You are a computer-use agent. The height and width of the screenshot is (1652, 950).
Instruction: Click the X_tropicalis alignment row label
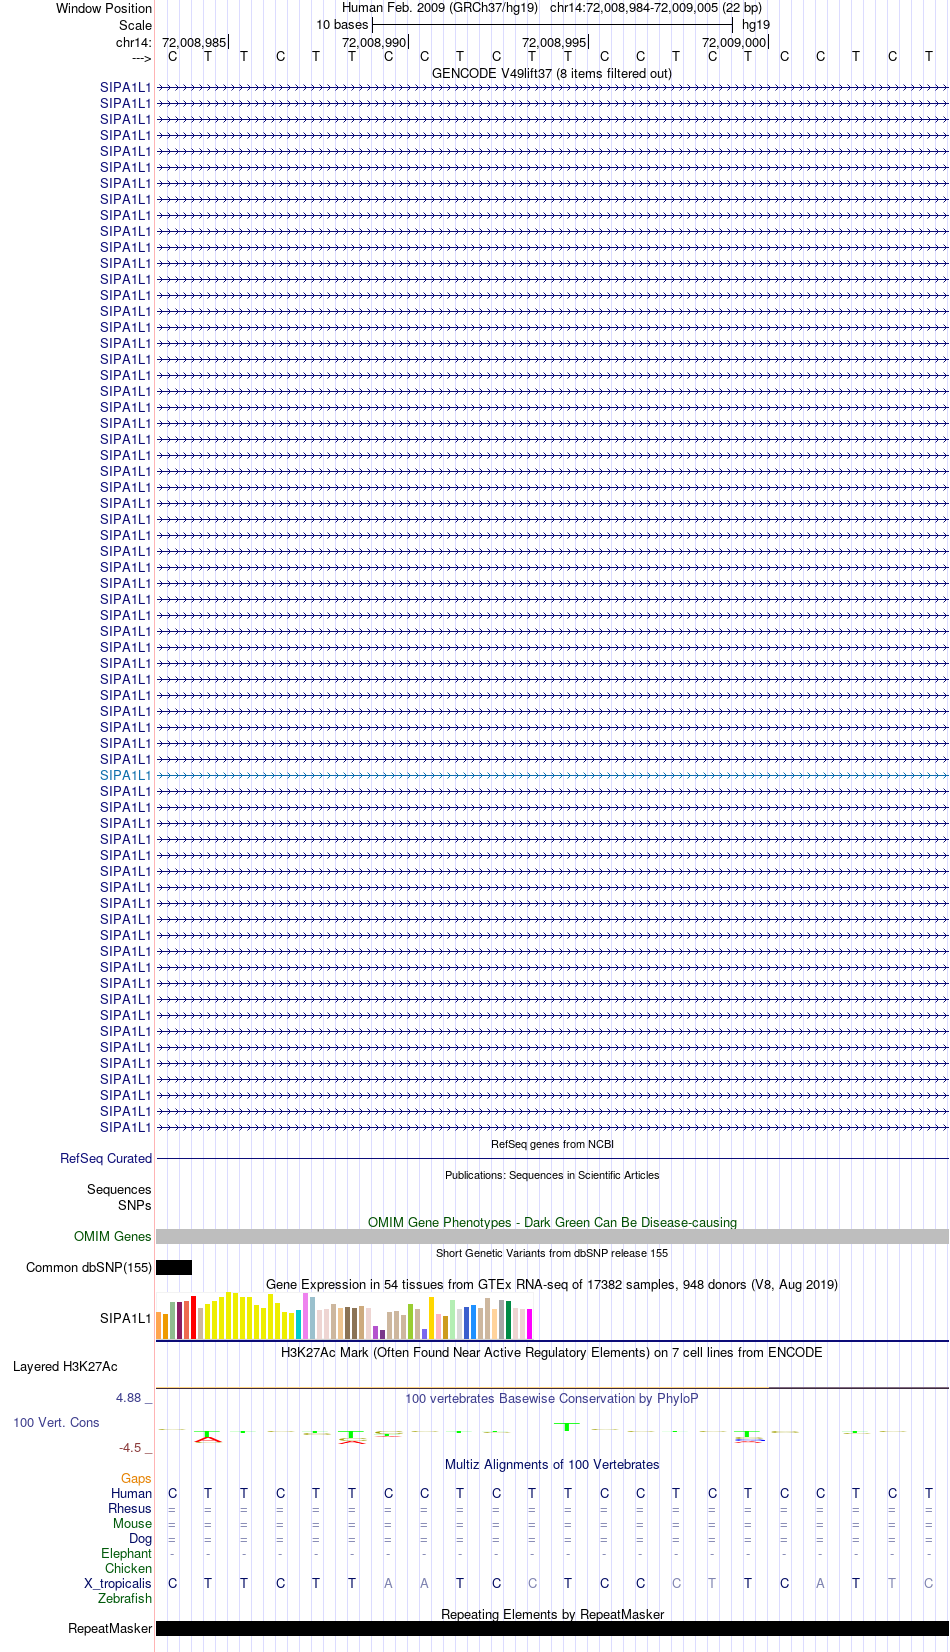(x=118, y=1583)
